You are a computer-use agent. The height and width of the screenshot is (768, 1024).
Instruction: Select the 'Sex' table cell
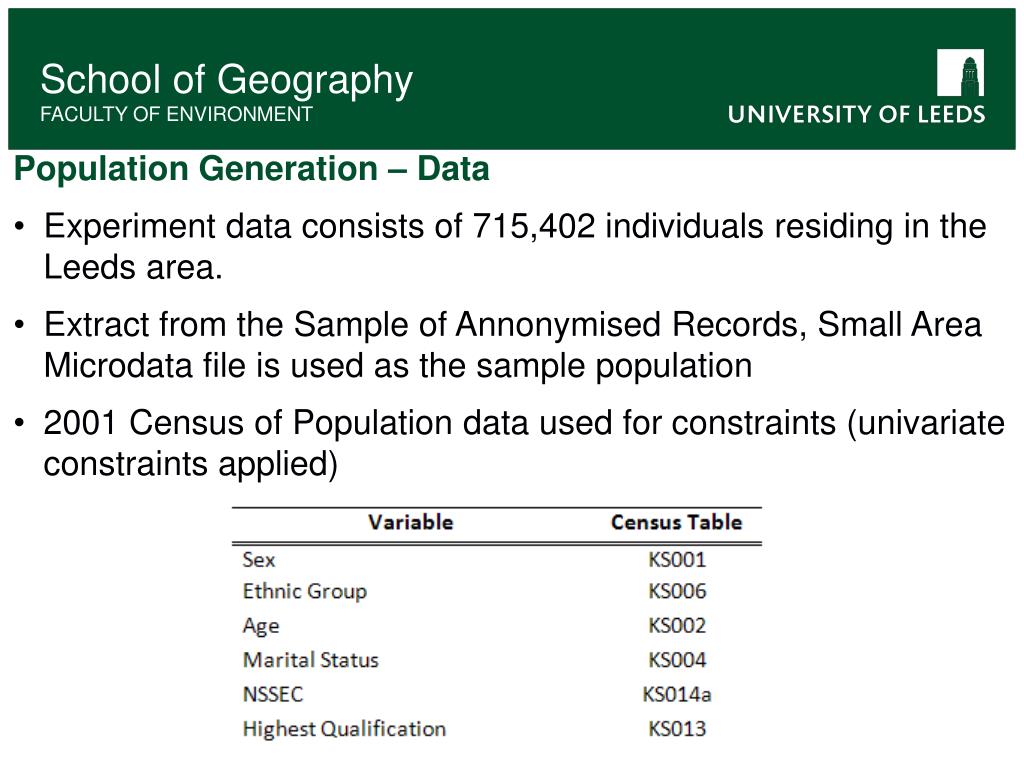[259, 560]
